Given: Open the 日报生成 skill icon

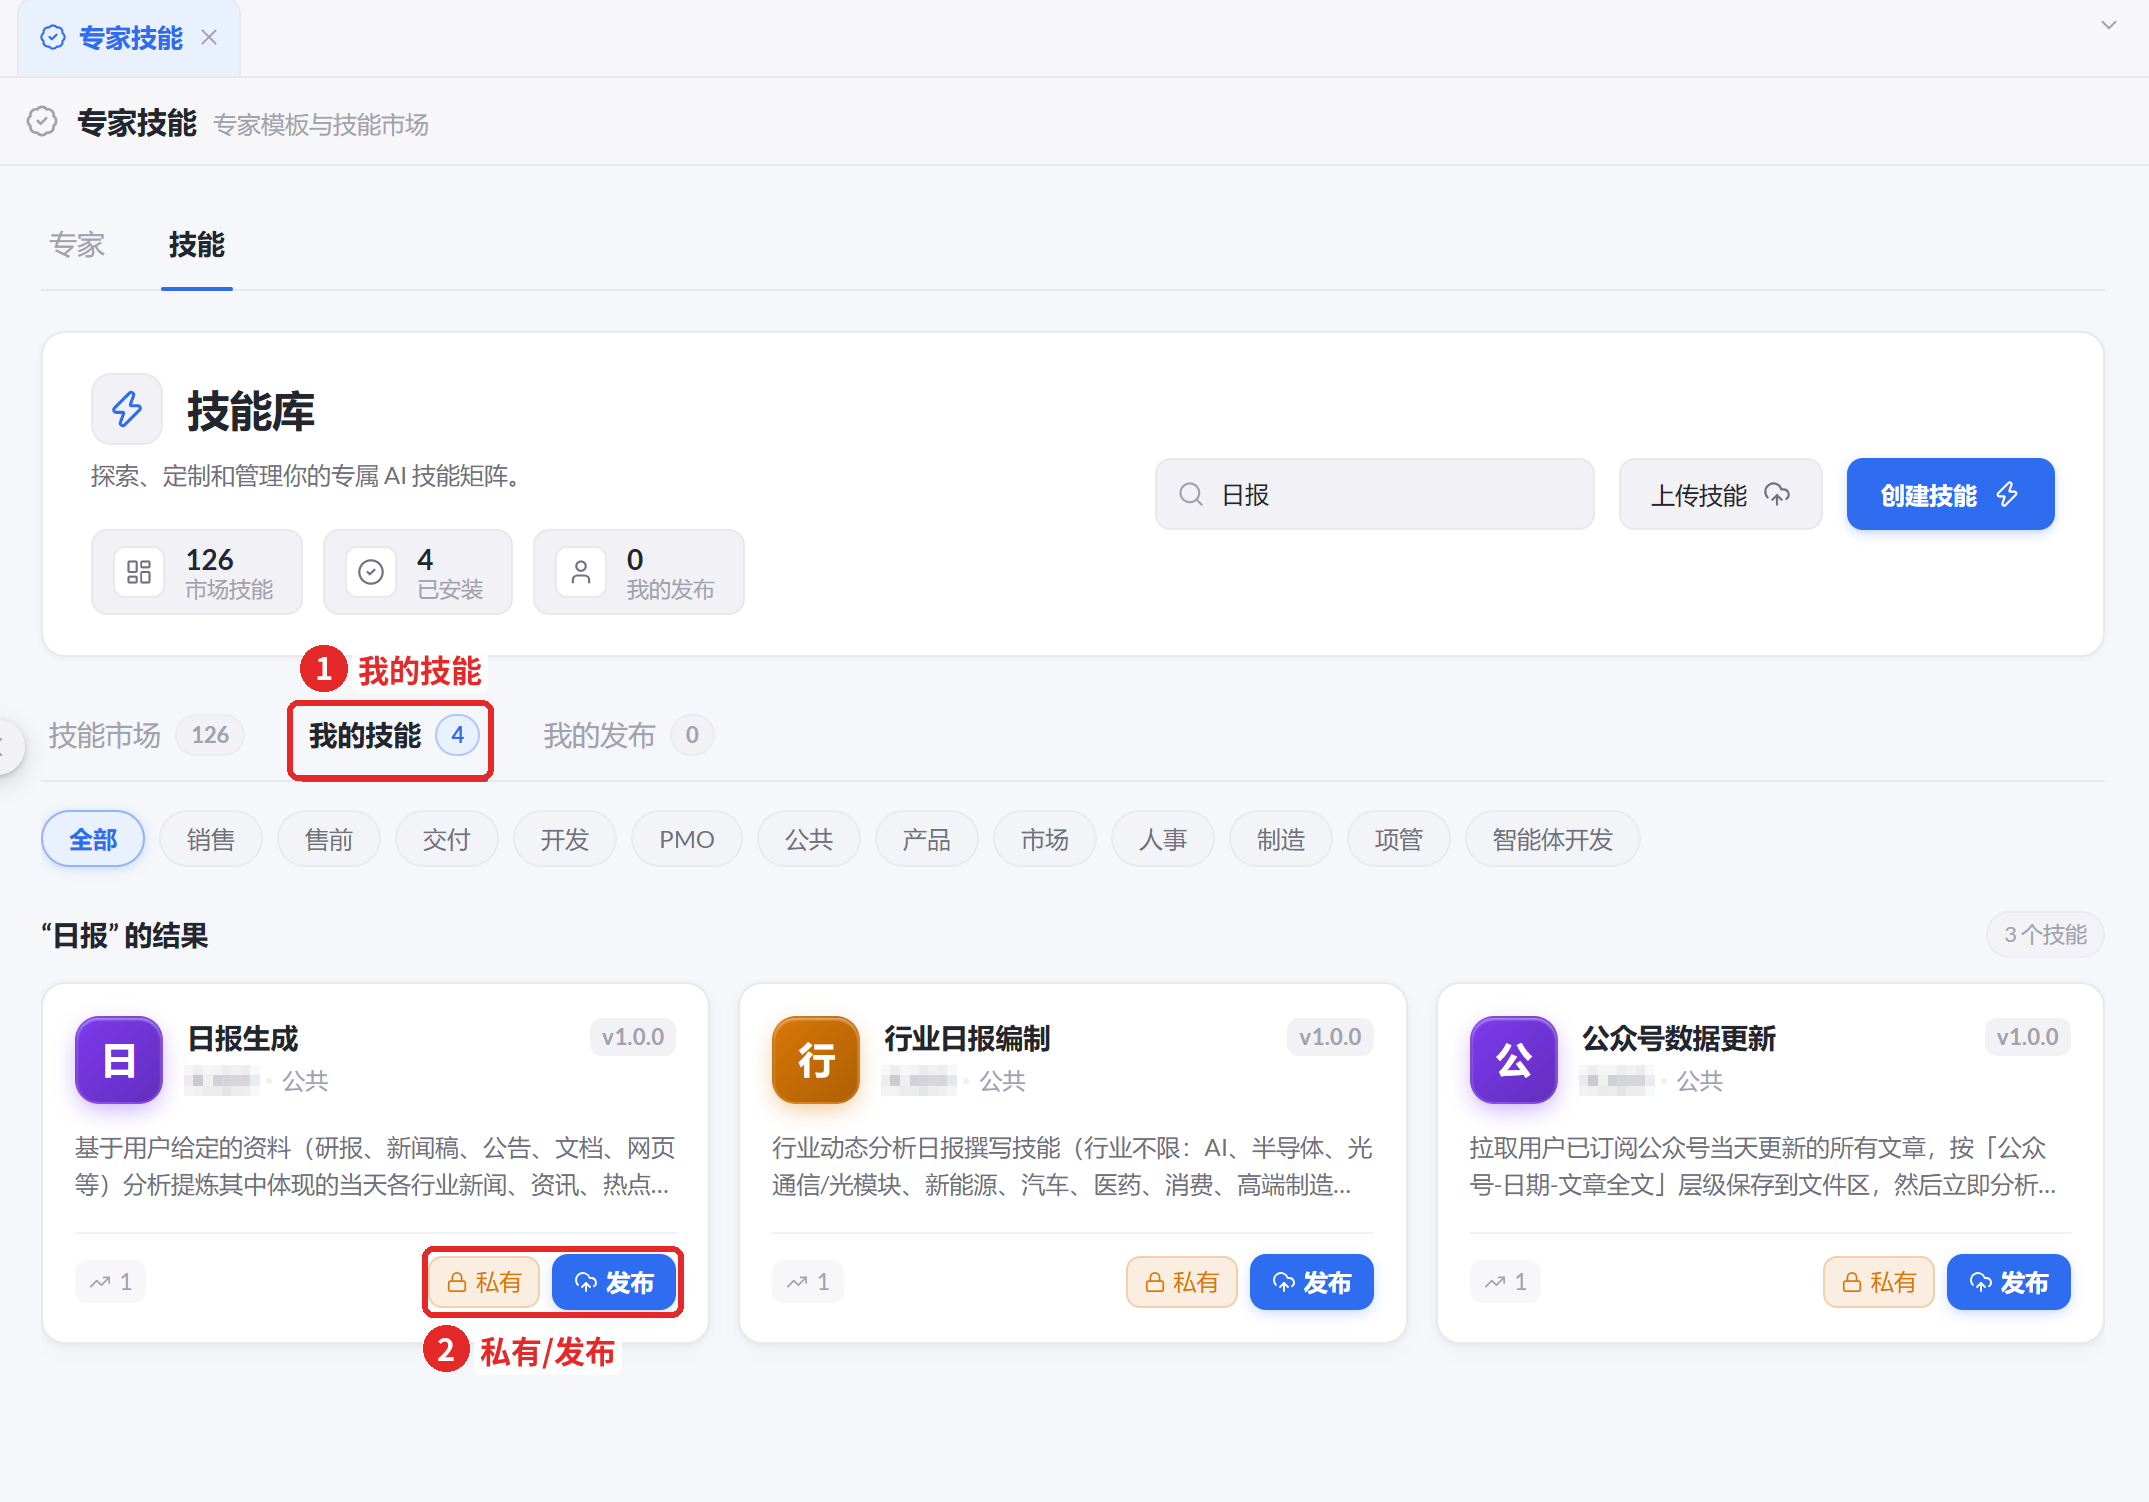Looking at the screenshot, I should pyautogui.click(x=119, y=1060).
